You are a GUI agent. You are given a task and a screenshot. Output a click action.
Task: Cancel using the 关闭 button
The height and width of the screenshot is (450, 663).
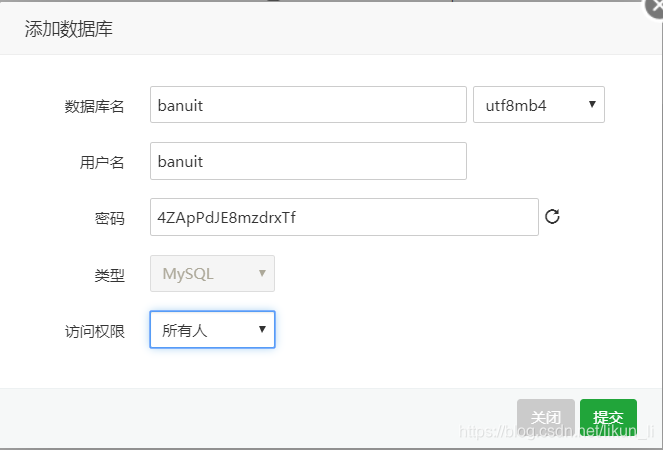tap(545, 417)
